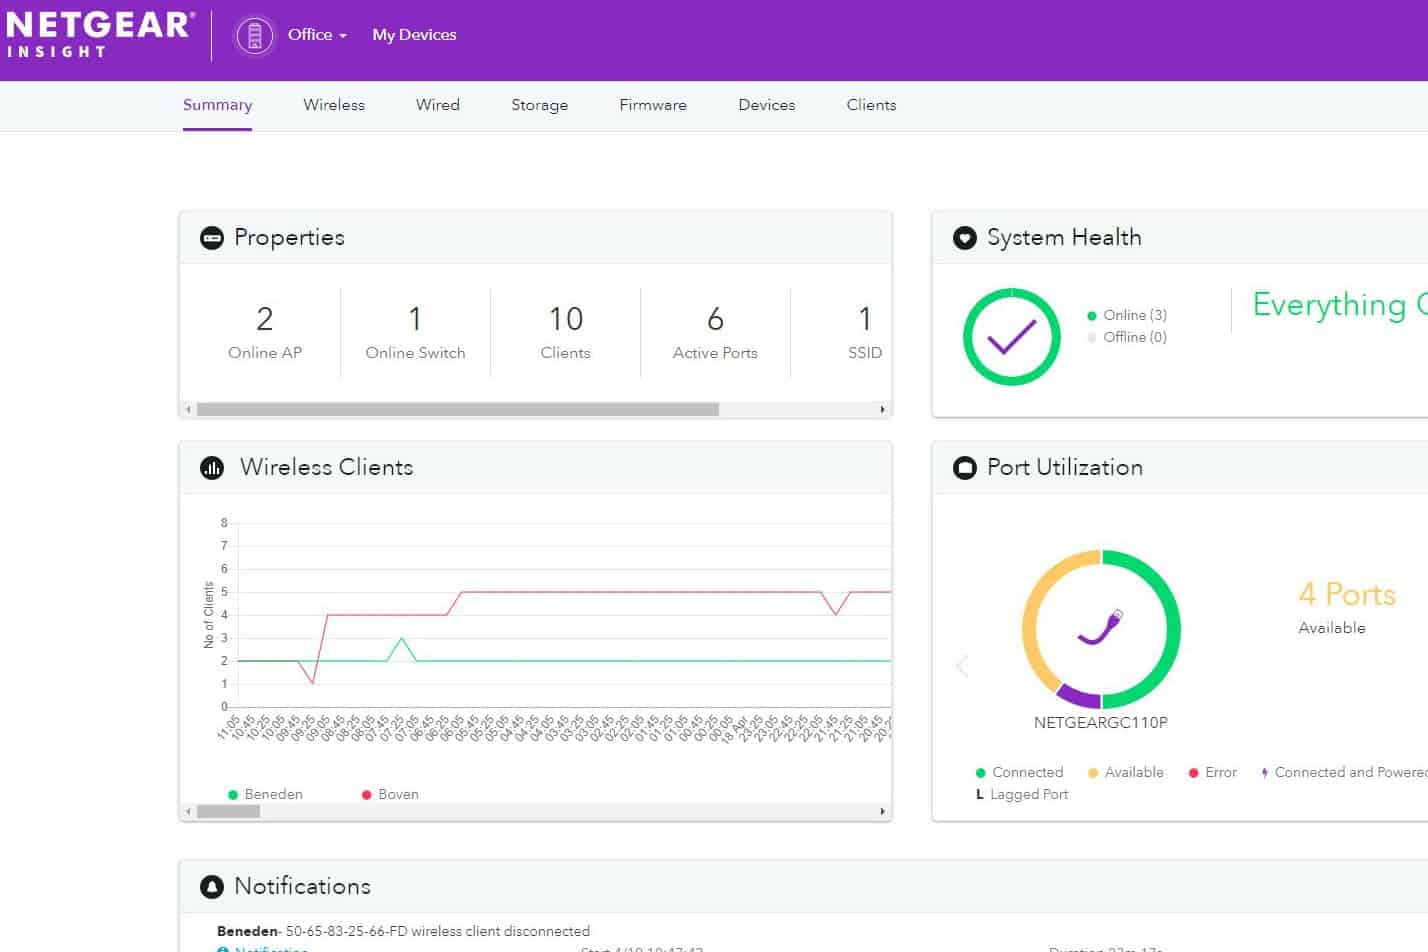Click the NETGEAR Insight logo

99,35
